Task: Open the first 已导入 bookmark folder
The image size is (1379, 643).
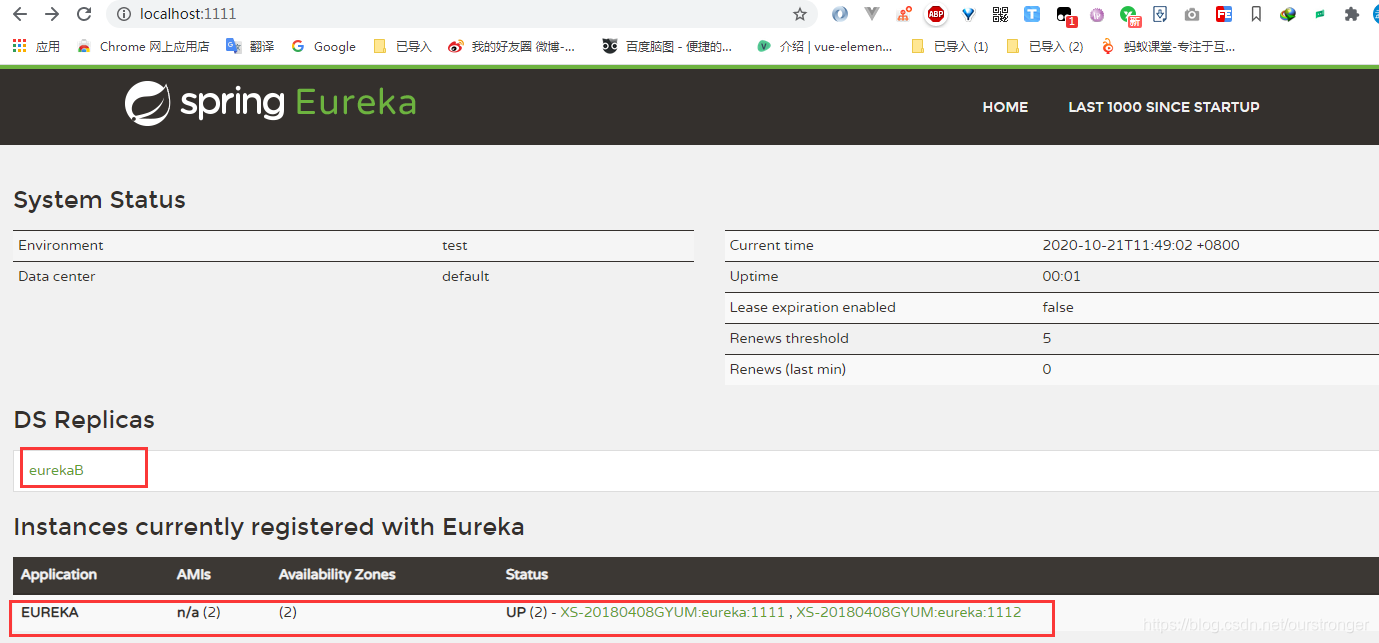Action: (x=402, y=46)
